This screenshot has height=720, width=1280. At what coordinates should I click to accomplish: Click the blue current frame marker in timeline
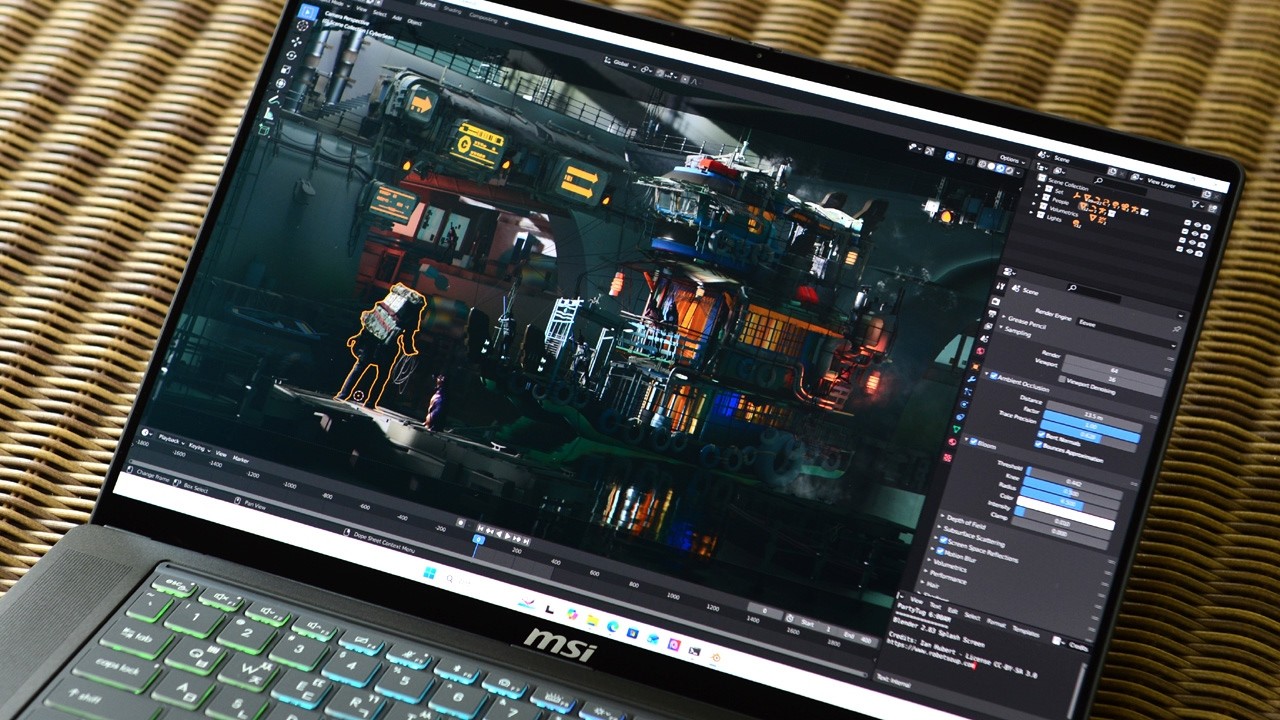(478, 539)
